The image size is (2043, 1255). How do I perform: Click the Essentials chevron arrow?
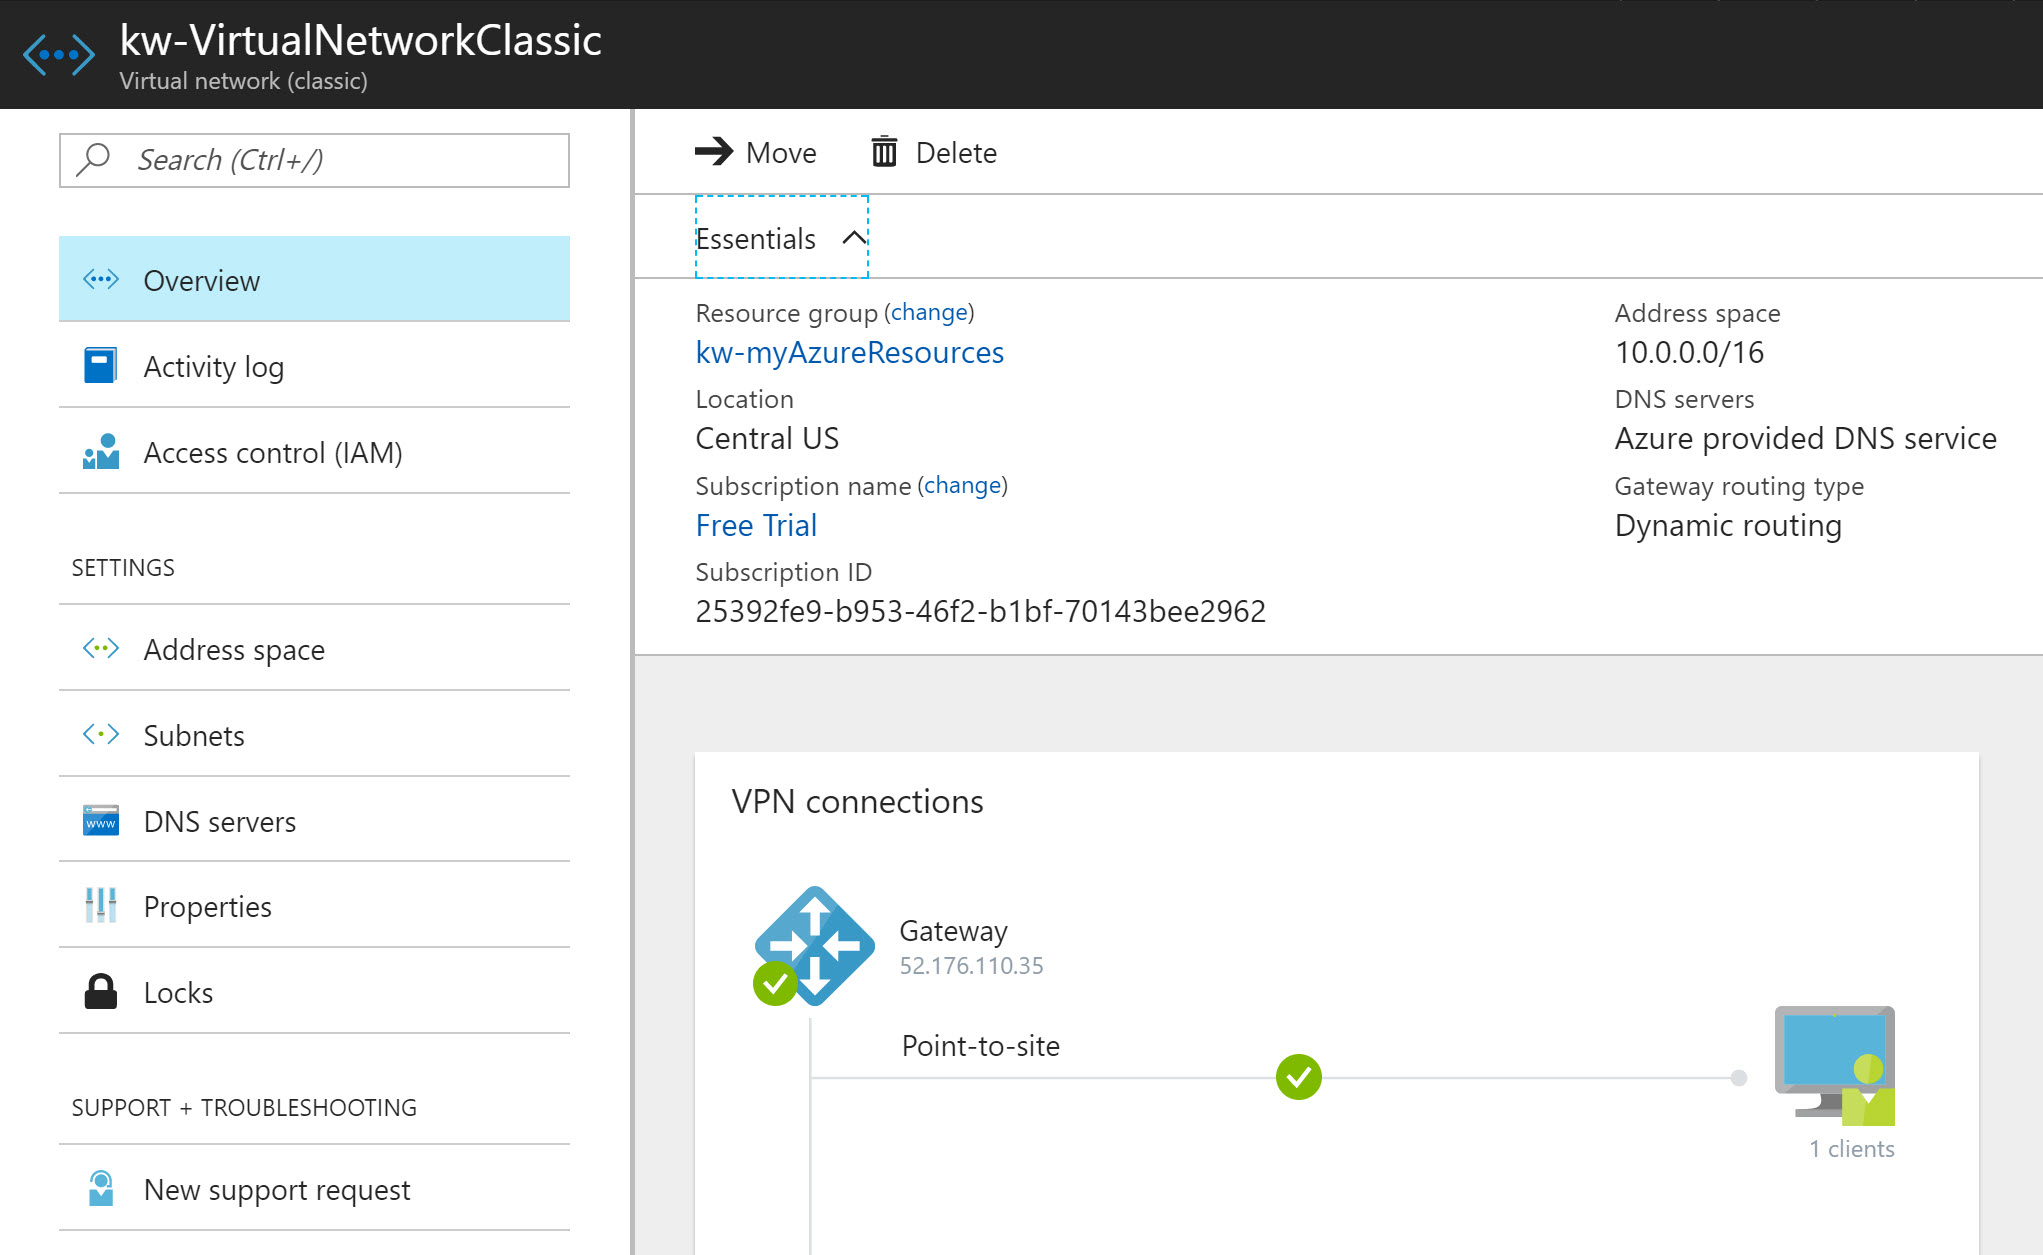click(x=854, y=238)
